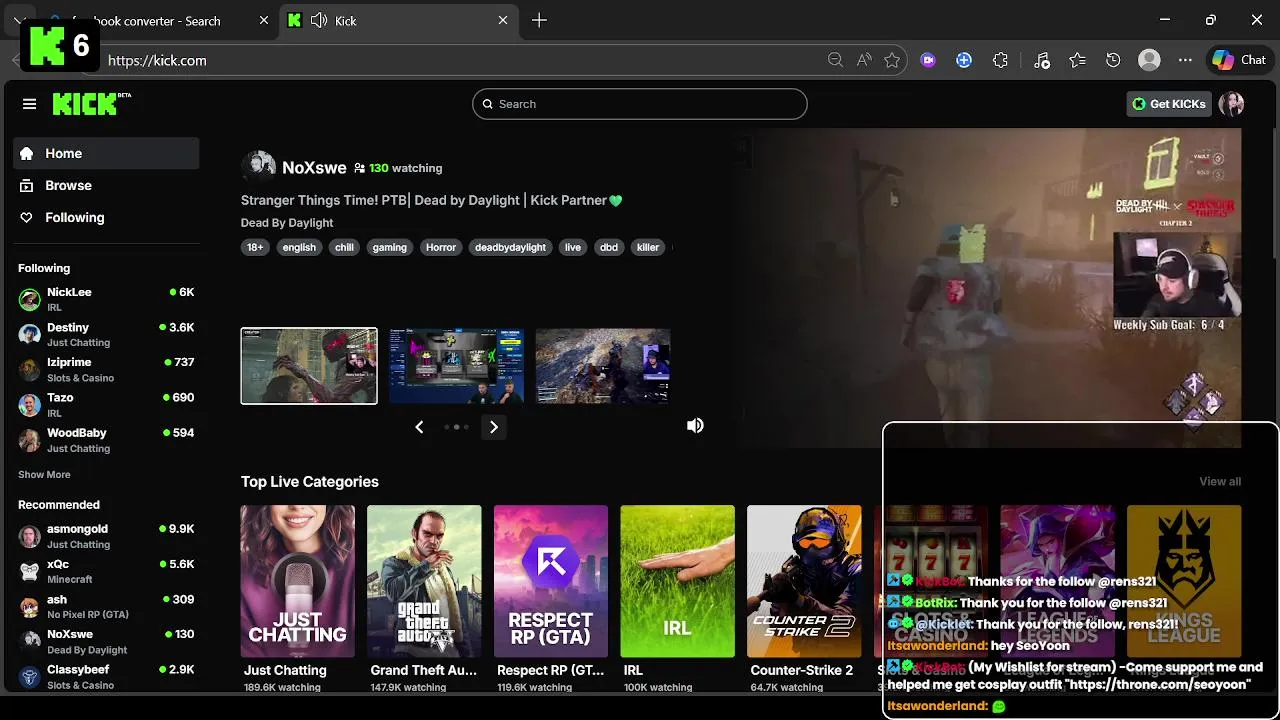Click the deadbydaylight stream tag
Viewport: 1280px width, 720px height.
coord(510,247)
